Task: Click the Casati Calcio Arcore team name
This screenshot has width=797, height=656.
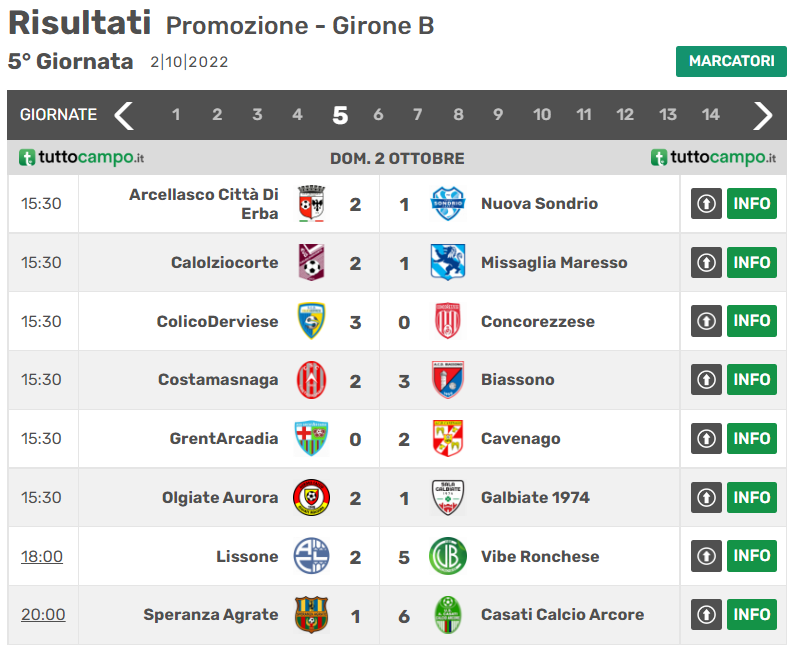Action: click(x=562, y=615)
